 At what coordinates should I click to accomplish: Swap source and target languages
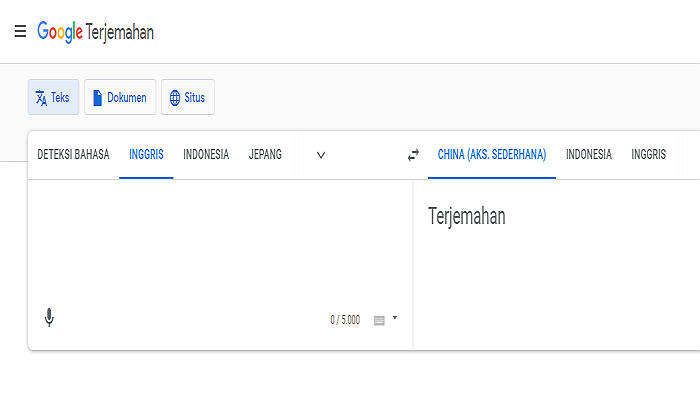[413, 155]
